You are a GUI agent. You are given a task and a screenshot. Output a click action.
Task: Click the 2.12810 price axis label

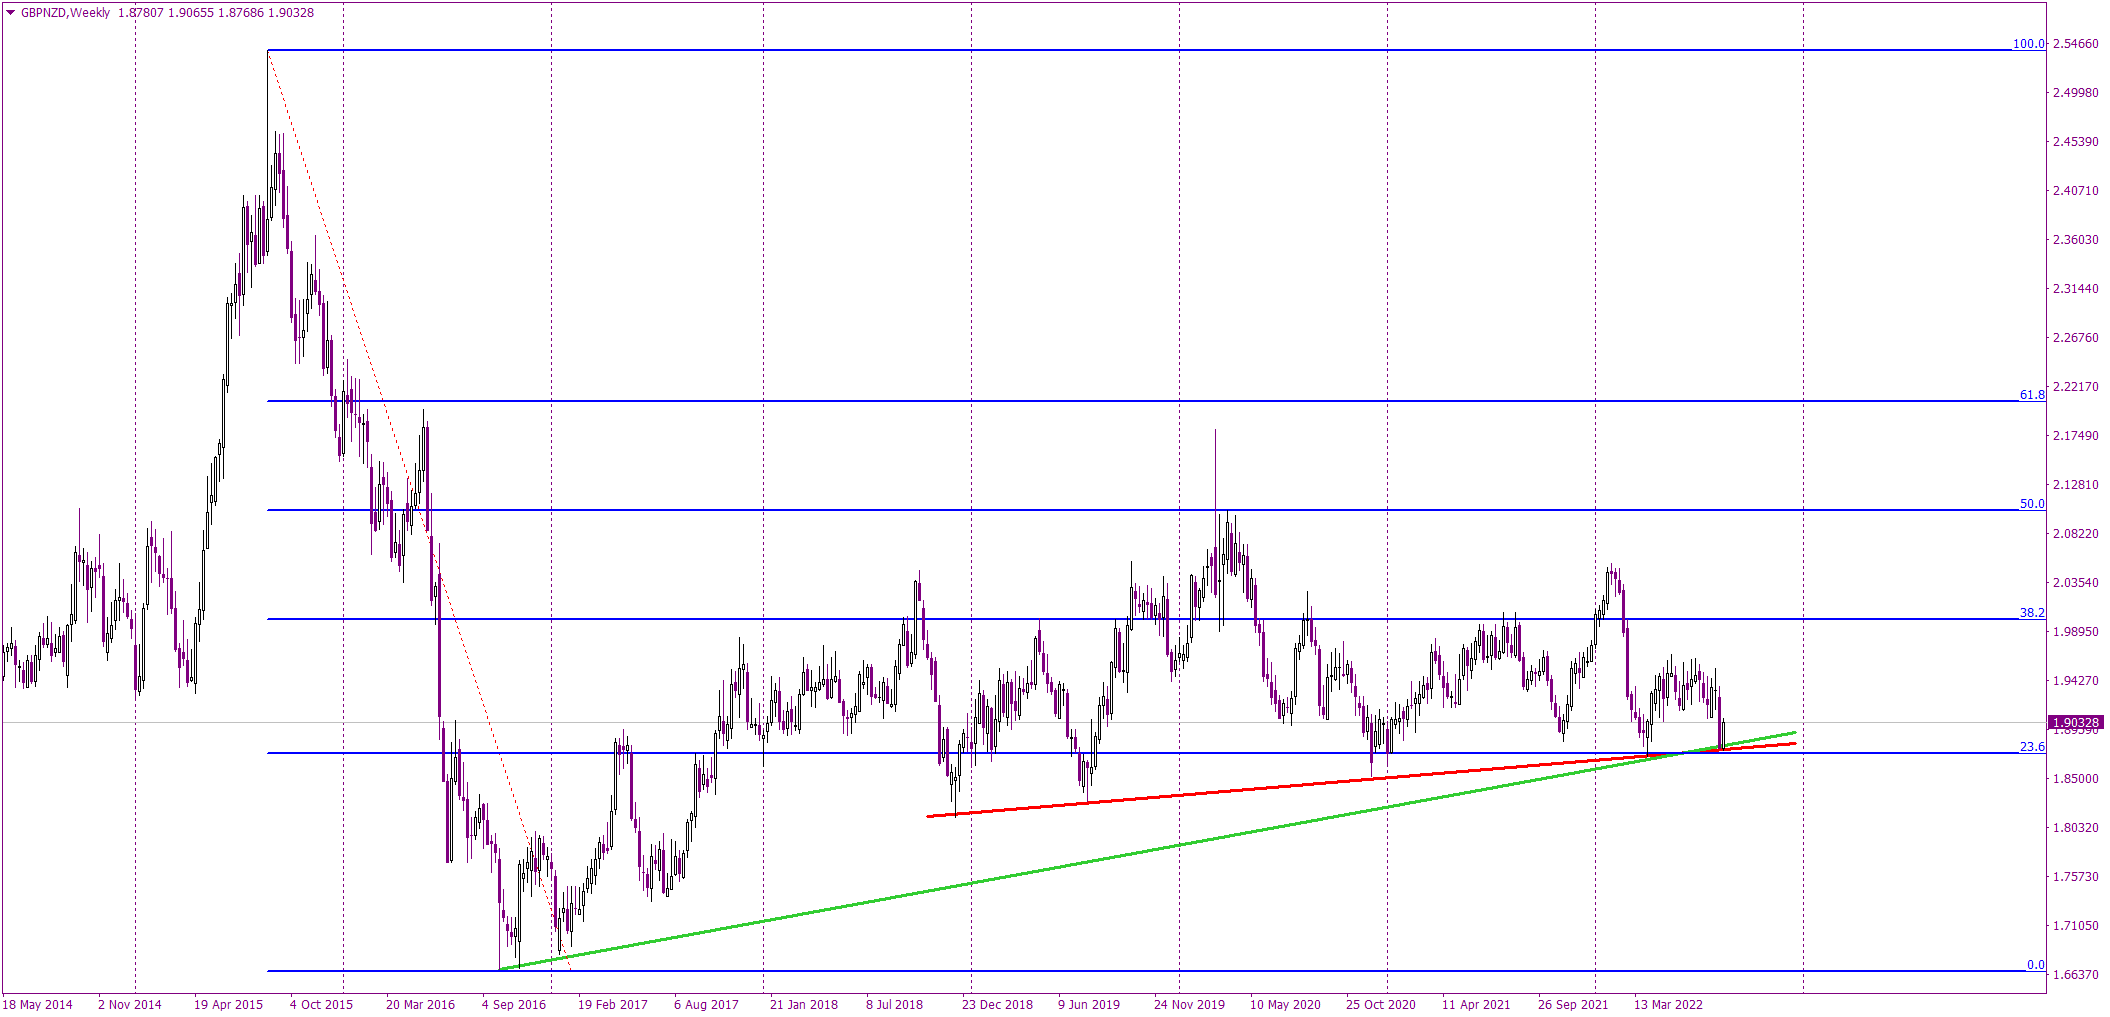pyautogui.click(x=2075, y=485)
